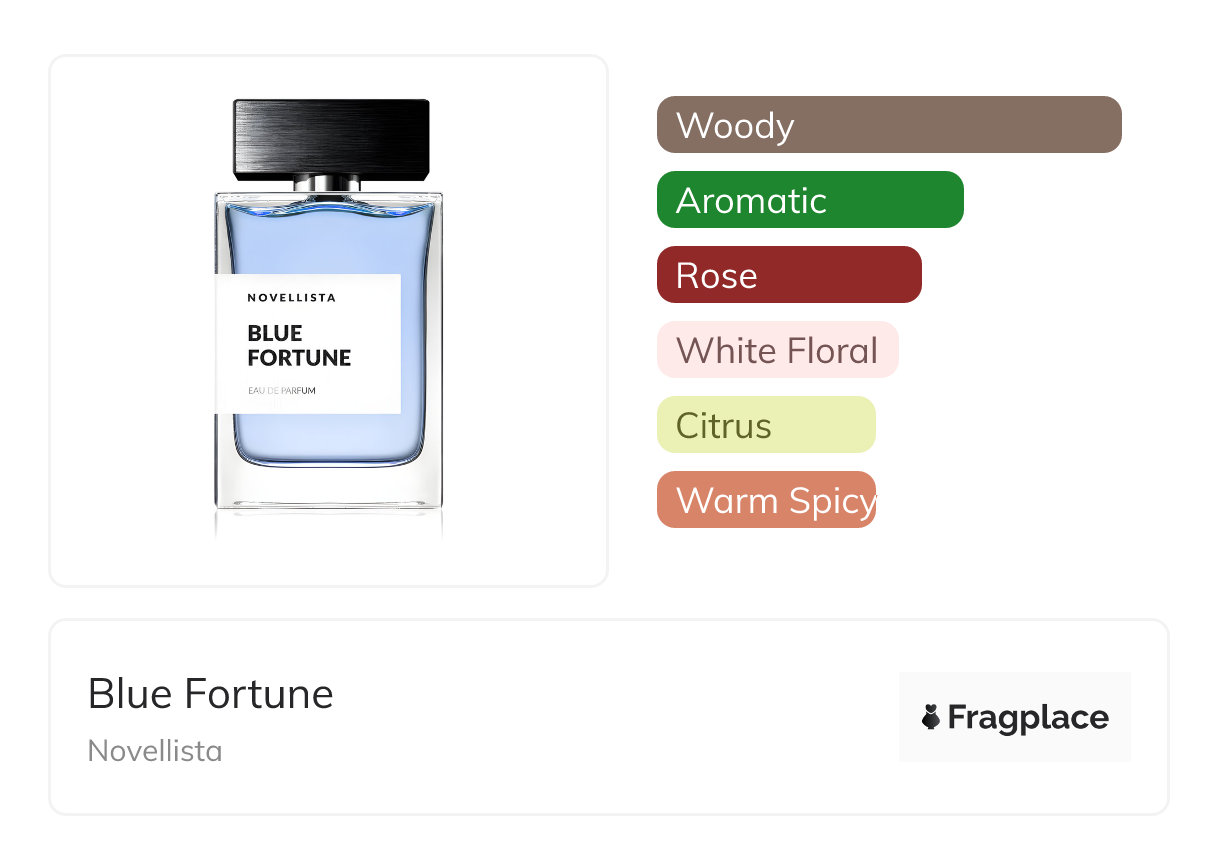Click the Citrus accord bar
The height and width of the screenshot is (864, 1218).
click(765, 425)
